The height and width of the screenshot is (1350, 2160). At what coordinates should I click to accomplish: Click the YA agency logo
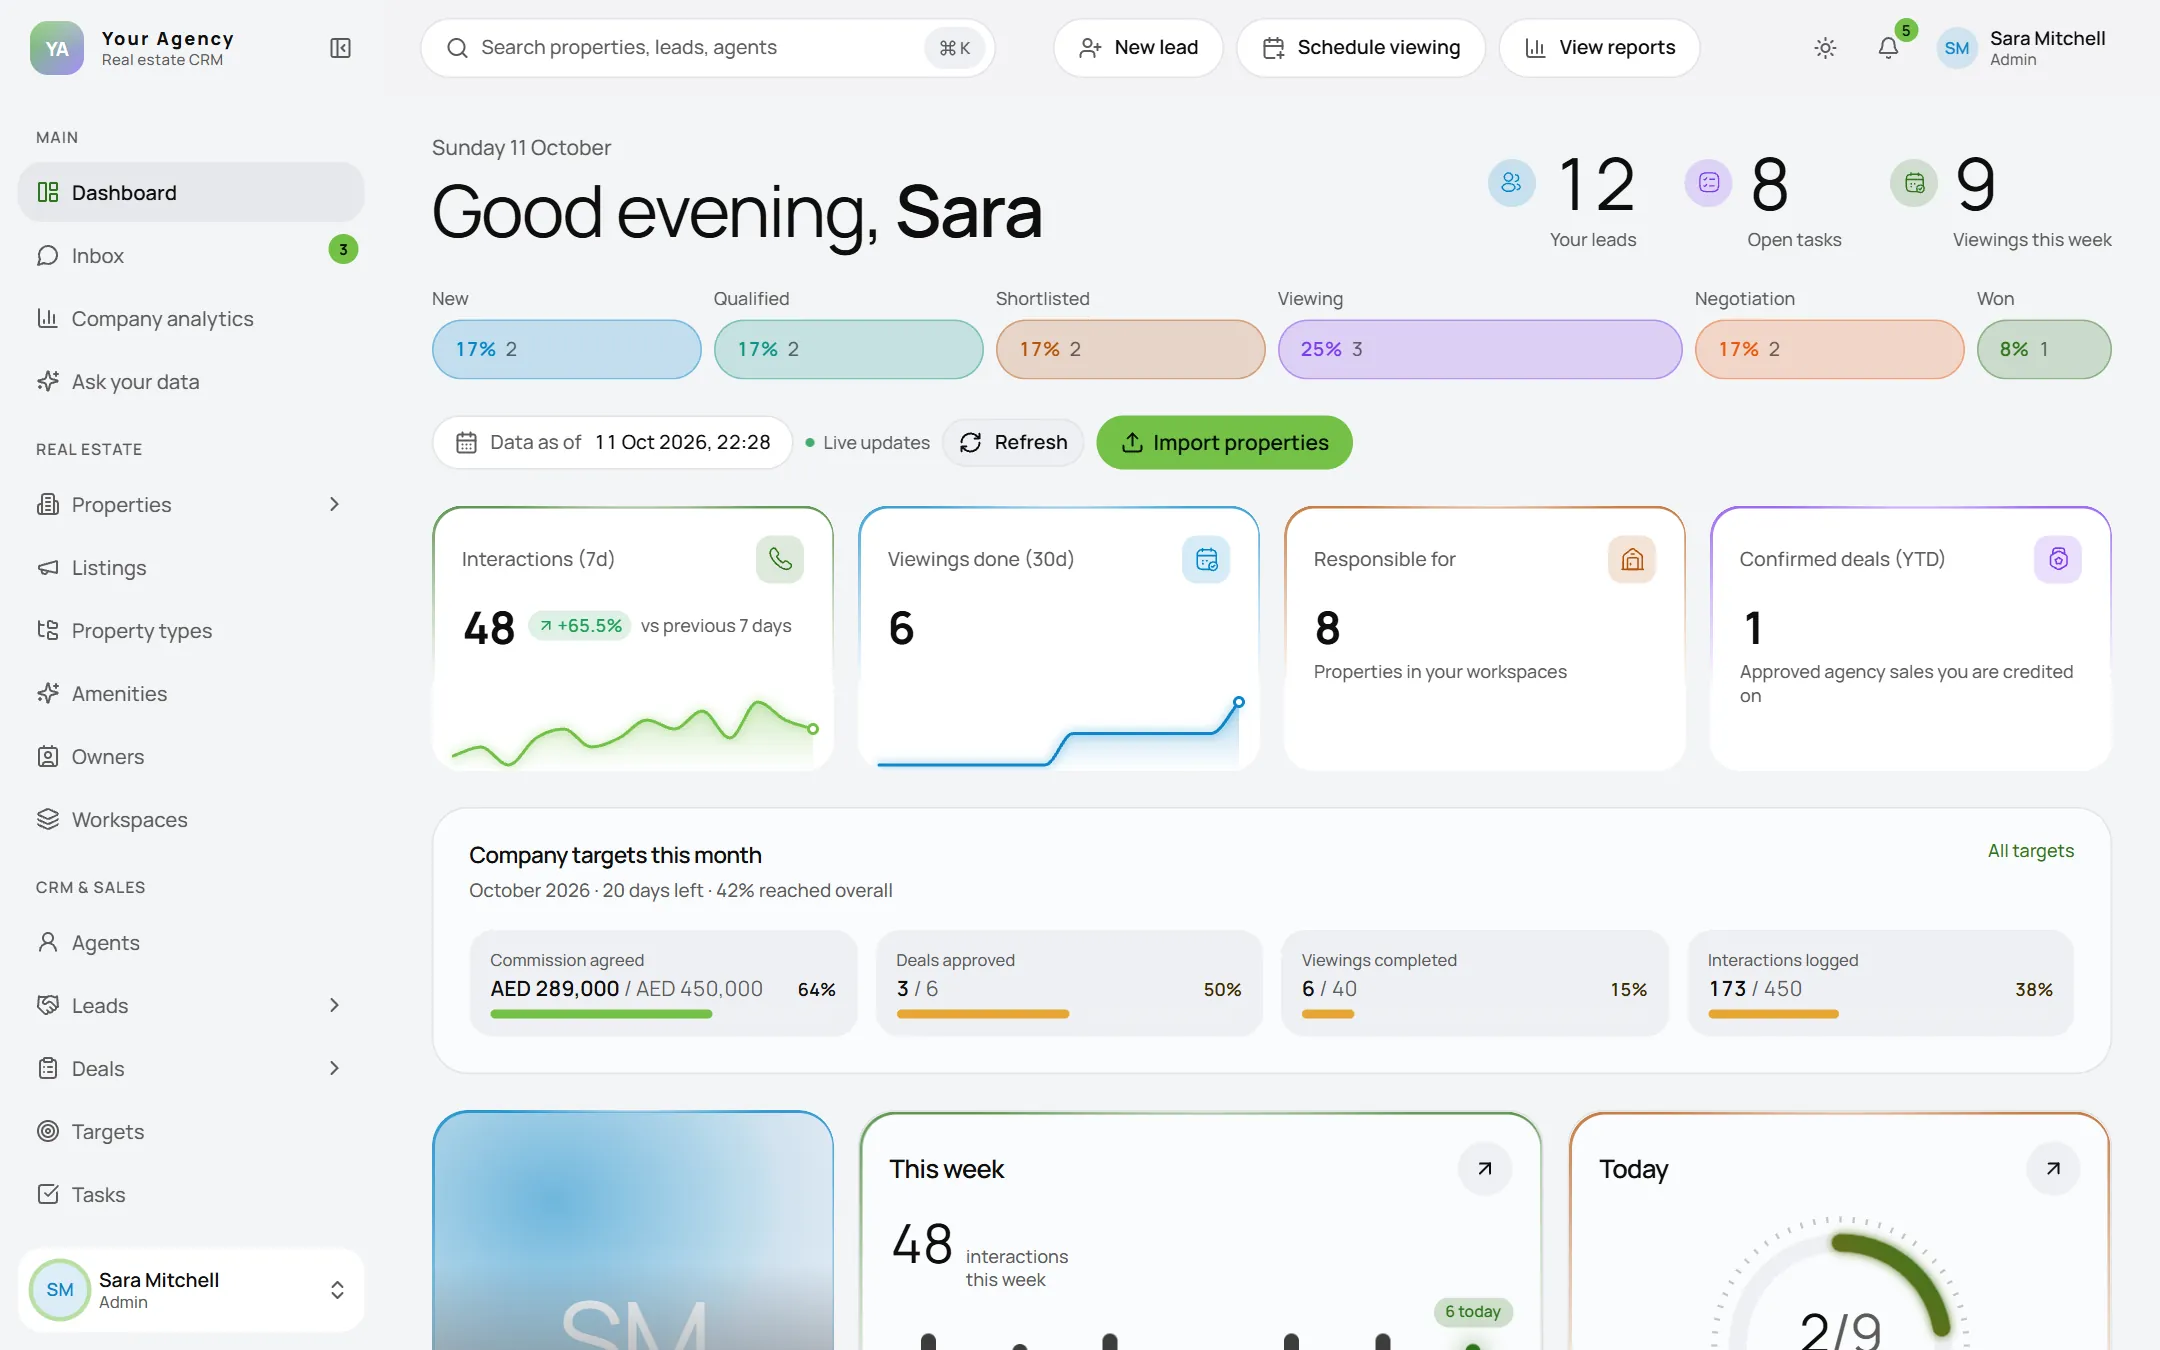click(x=57, y=48)
